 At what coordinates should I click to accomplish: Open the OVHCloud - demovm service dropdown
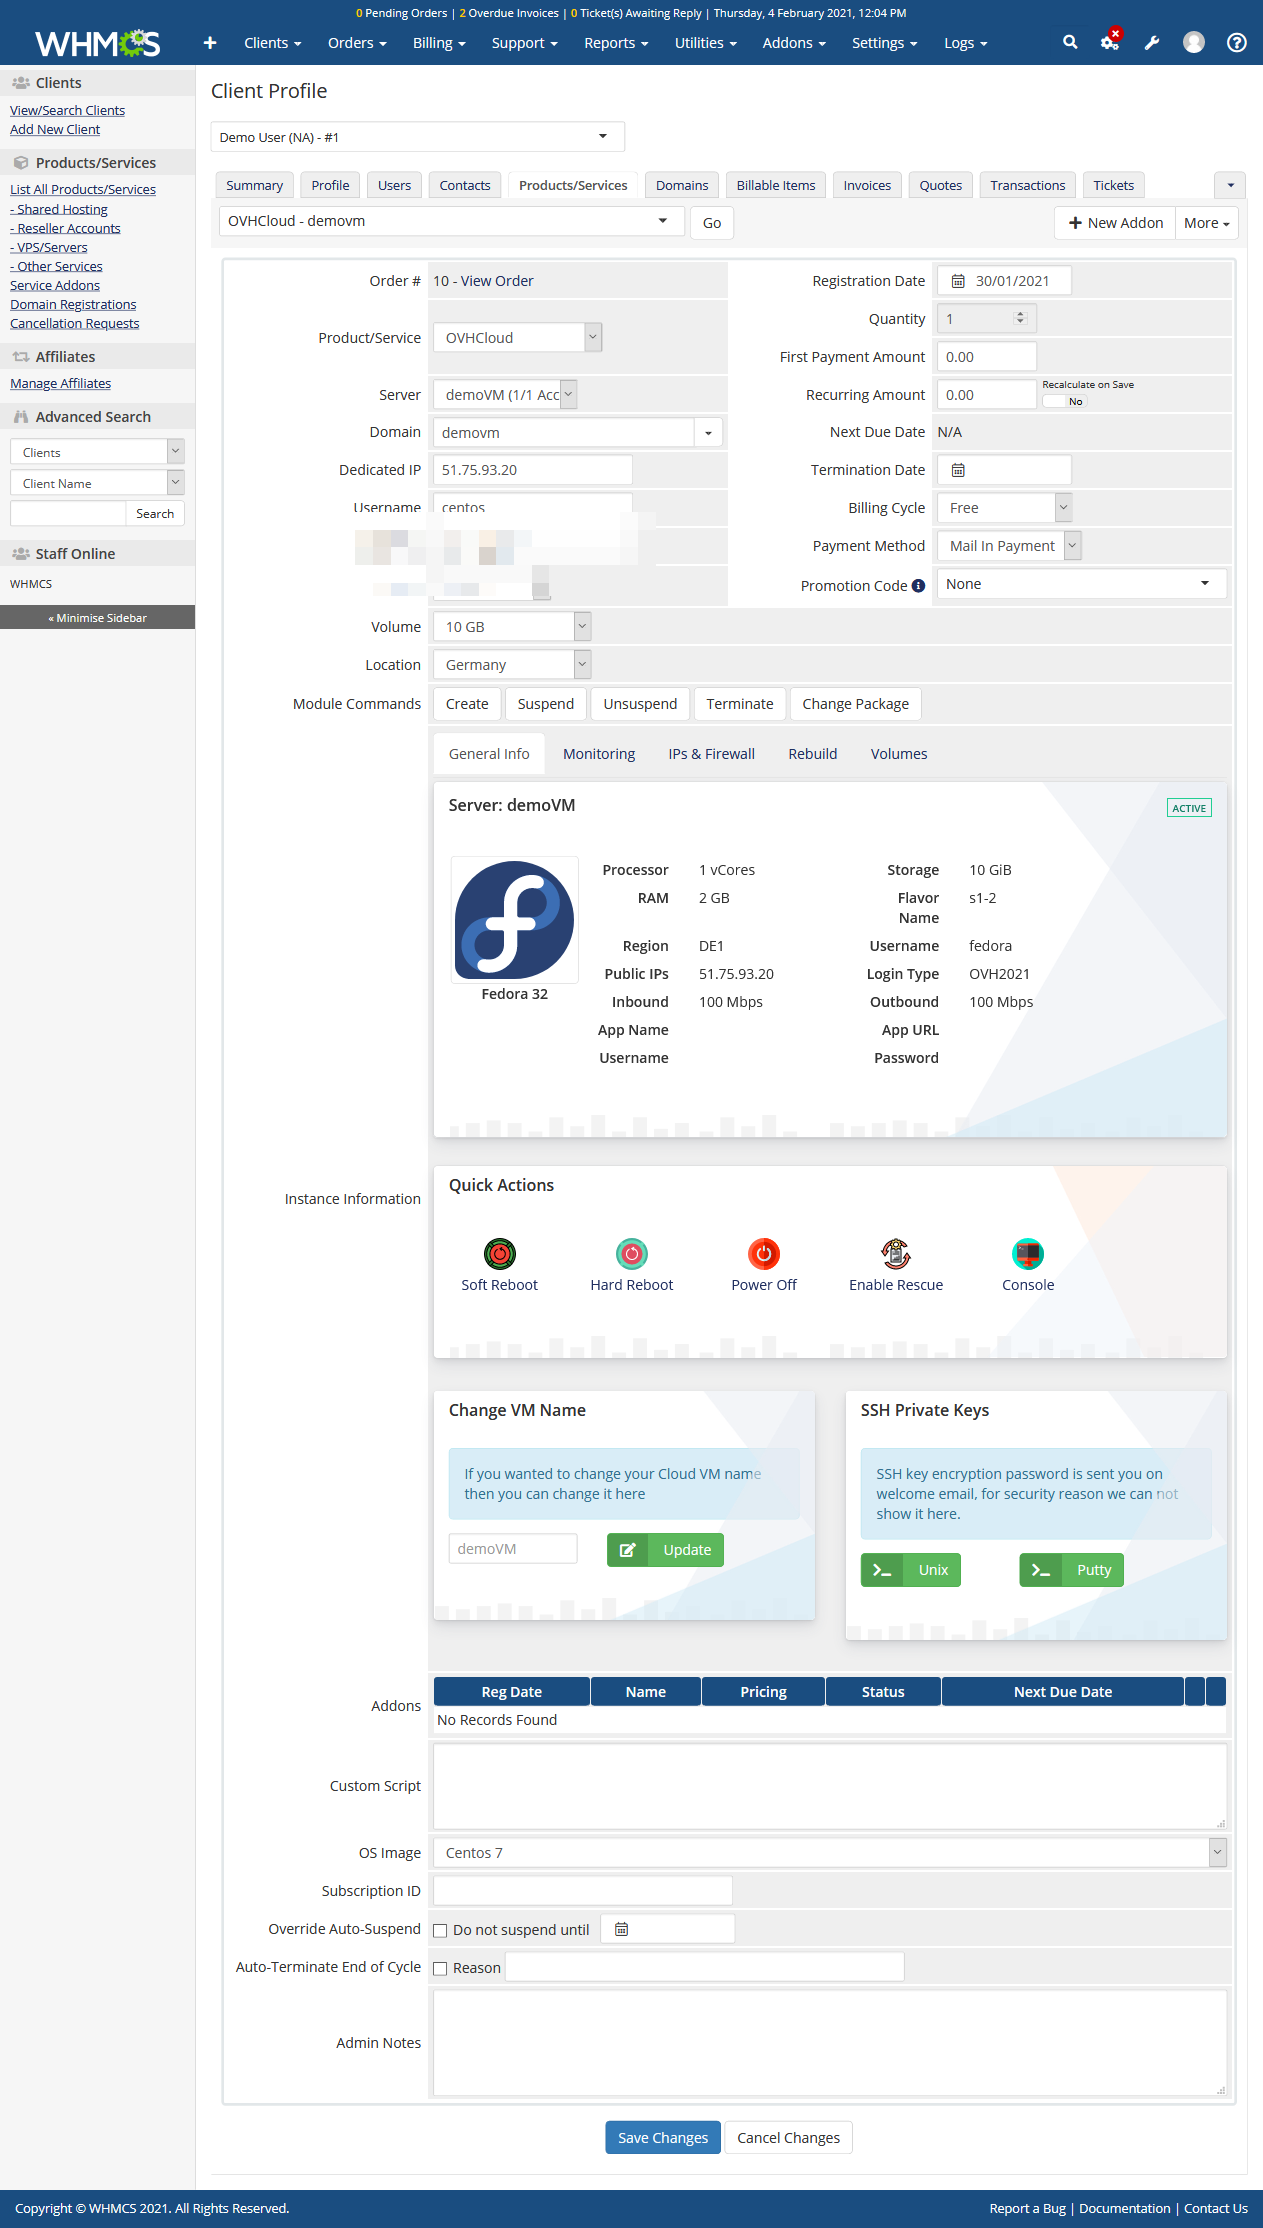452,221
